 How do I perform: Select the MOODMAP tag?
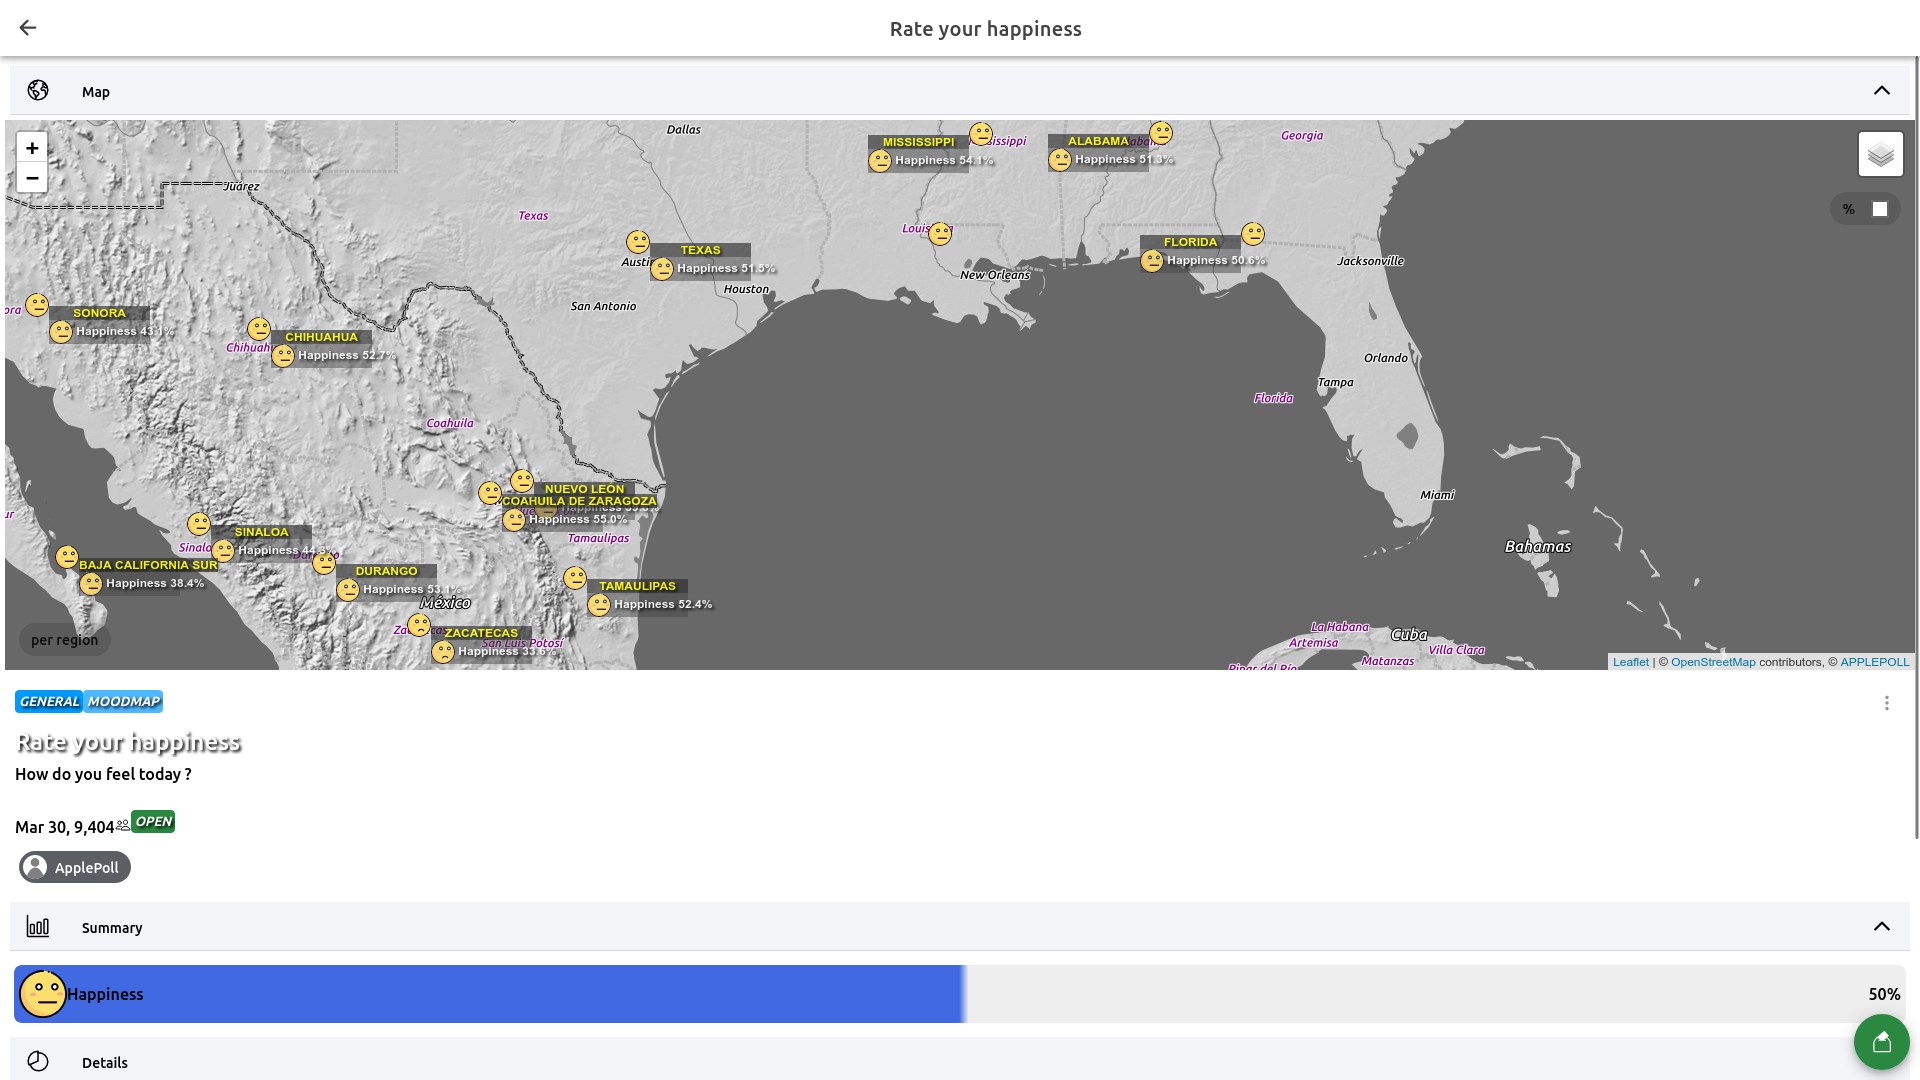[124, 701]
